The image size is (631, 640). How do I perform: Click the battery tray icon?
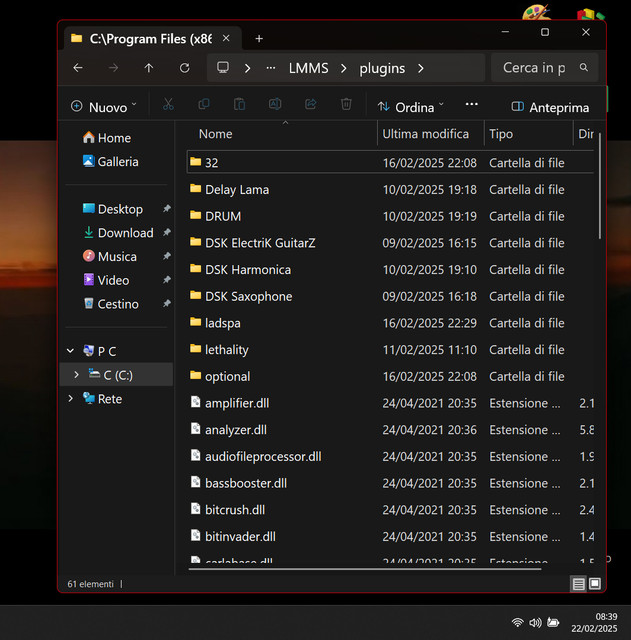coord(553,622)
